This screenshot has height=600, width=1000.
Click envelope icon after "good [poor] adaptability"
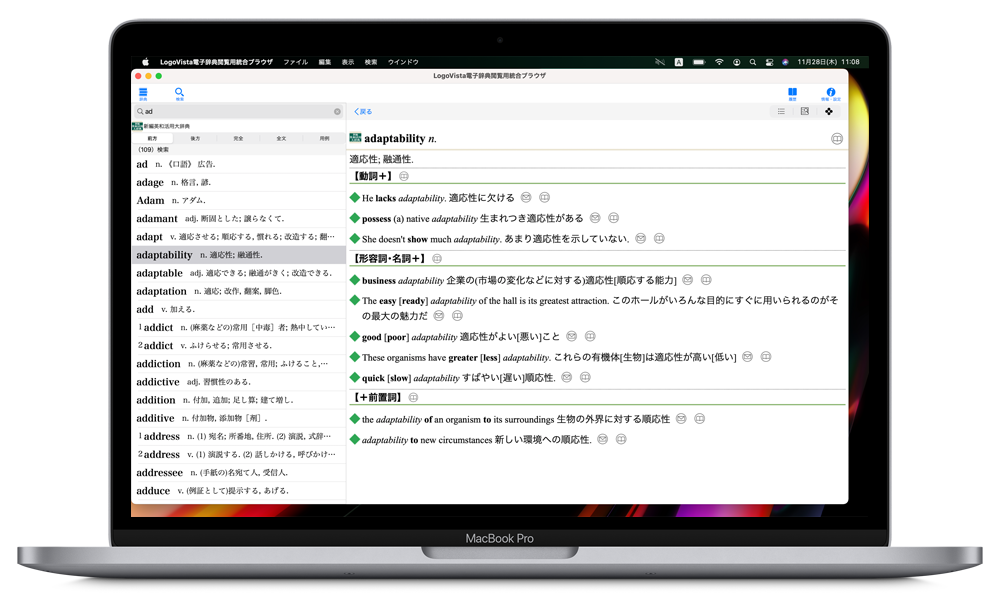572,336
